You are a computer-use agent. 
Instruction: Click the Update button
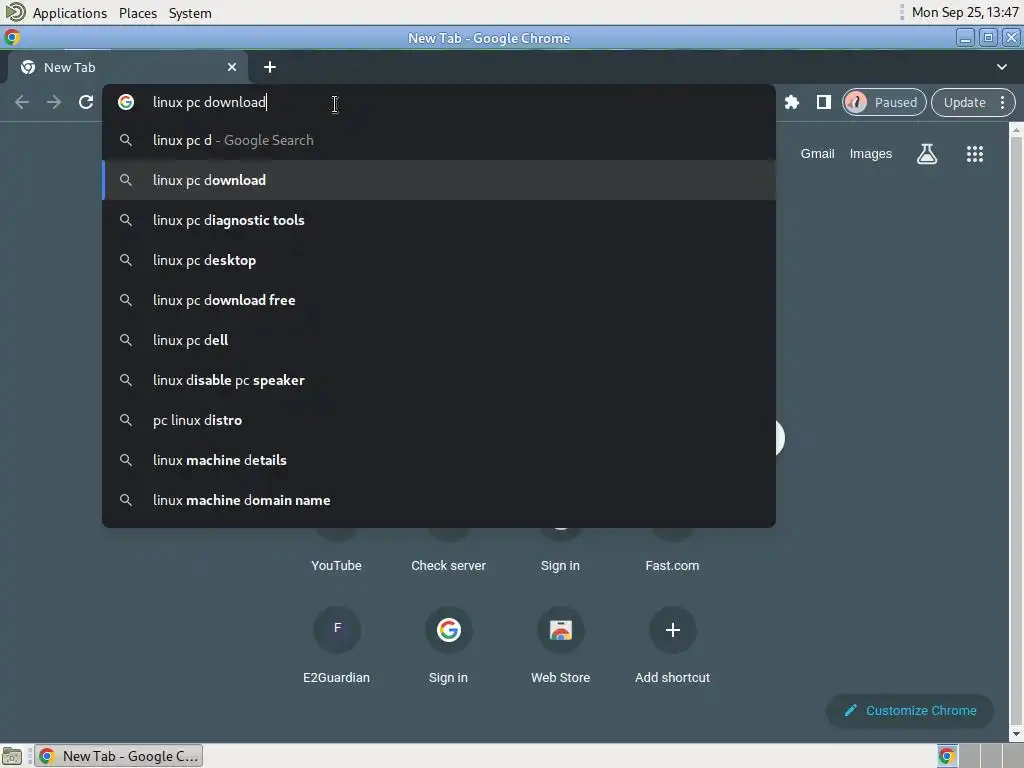pyautogui.click(x=965, y=103)
